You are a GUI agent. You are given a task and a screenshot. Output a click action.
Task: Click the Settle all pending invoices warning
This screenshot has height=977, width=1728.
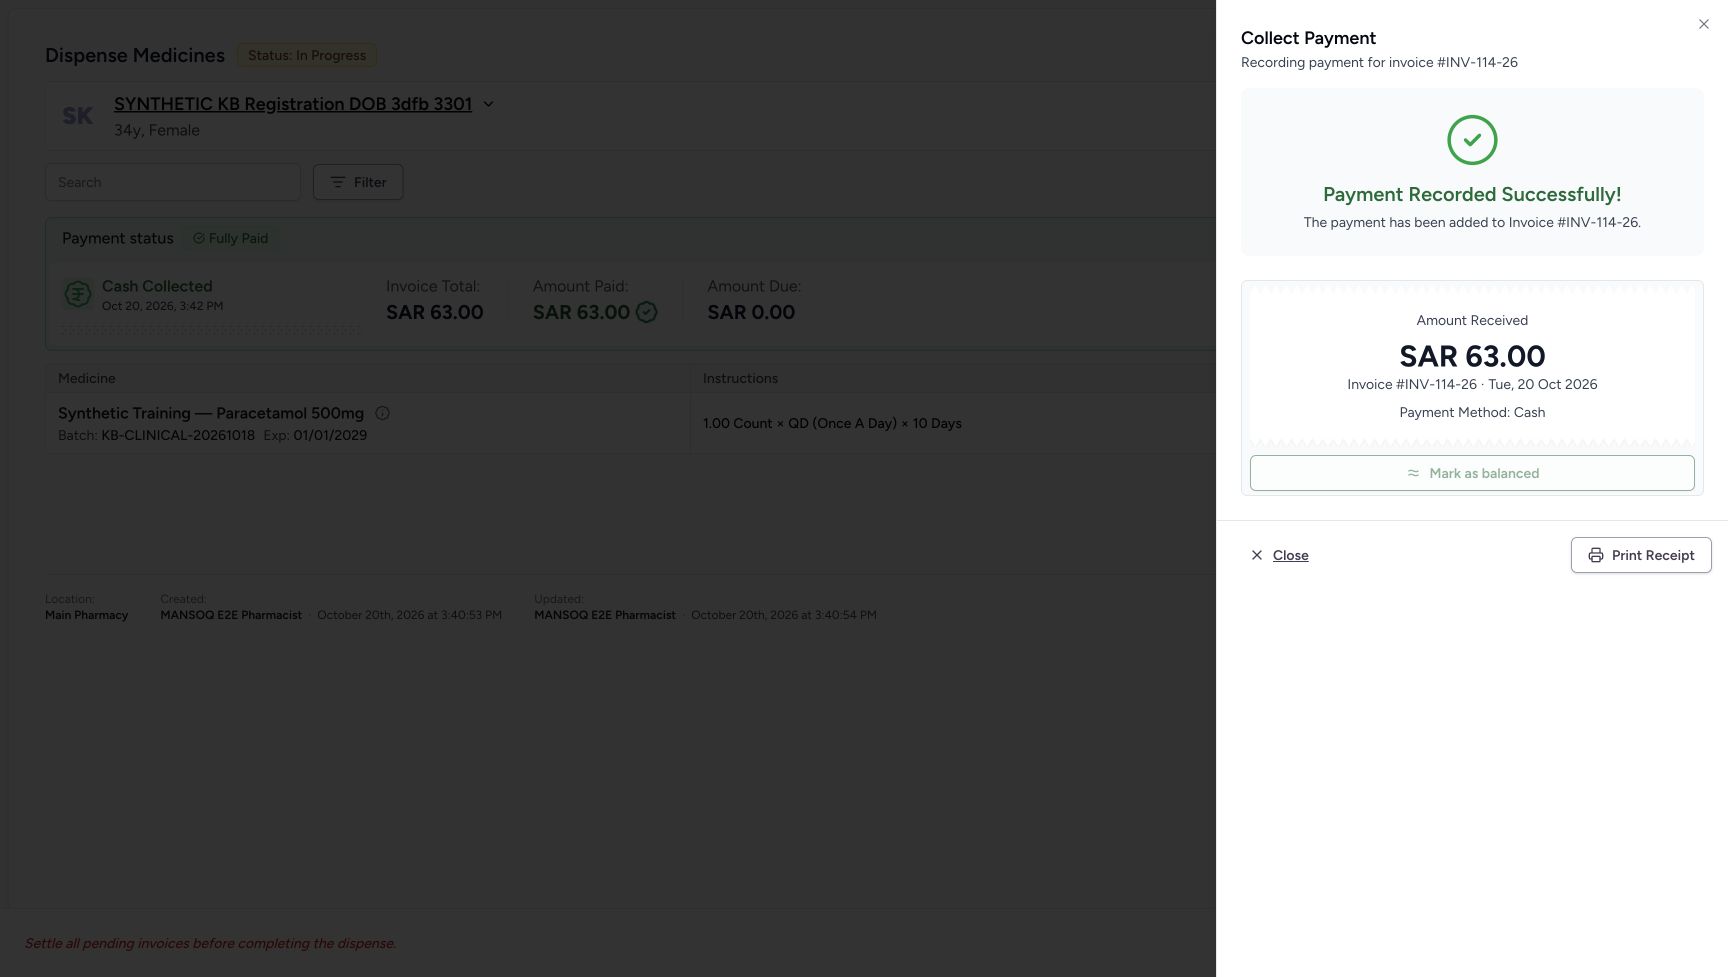tap(210, 943)
